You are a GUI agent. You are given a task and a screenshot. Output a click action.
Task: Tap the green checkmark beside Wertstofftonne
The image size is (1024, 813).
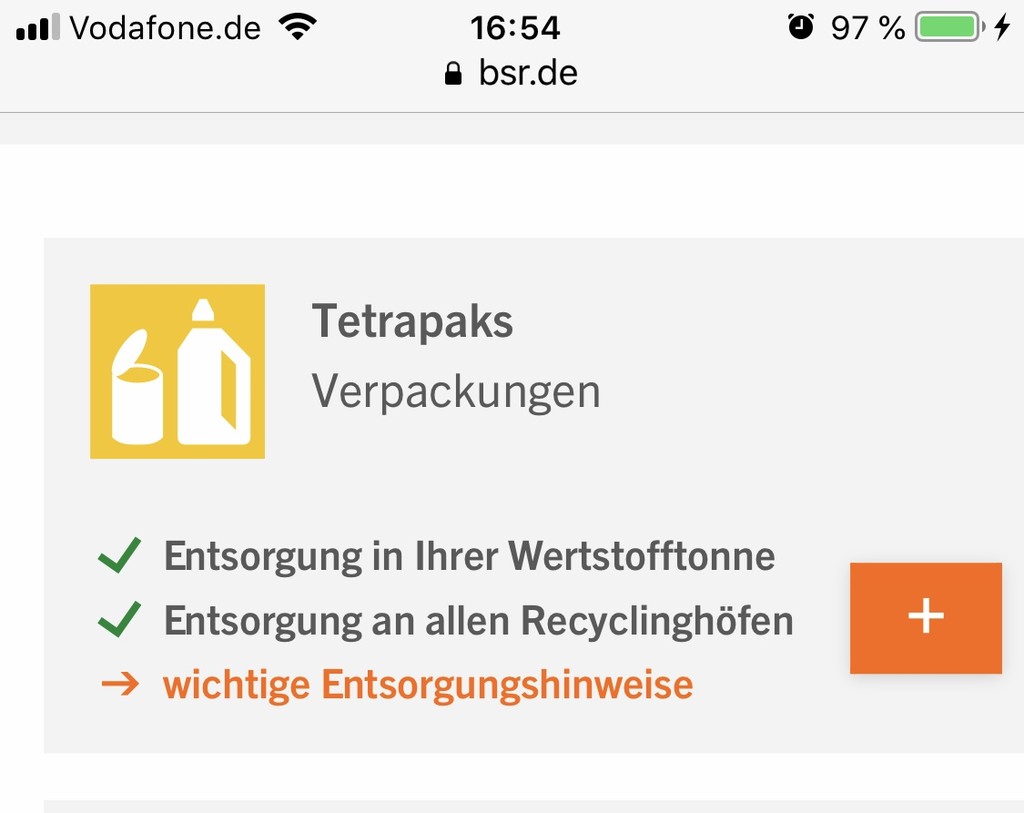(120, 555)
